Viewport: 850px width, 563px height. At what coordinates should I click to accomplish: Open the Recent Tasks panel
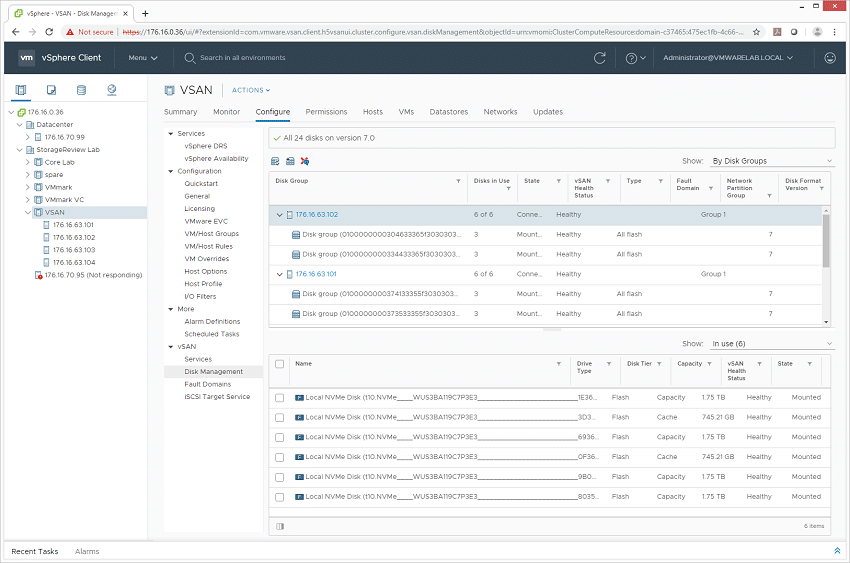click(x=35, y=551)
